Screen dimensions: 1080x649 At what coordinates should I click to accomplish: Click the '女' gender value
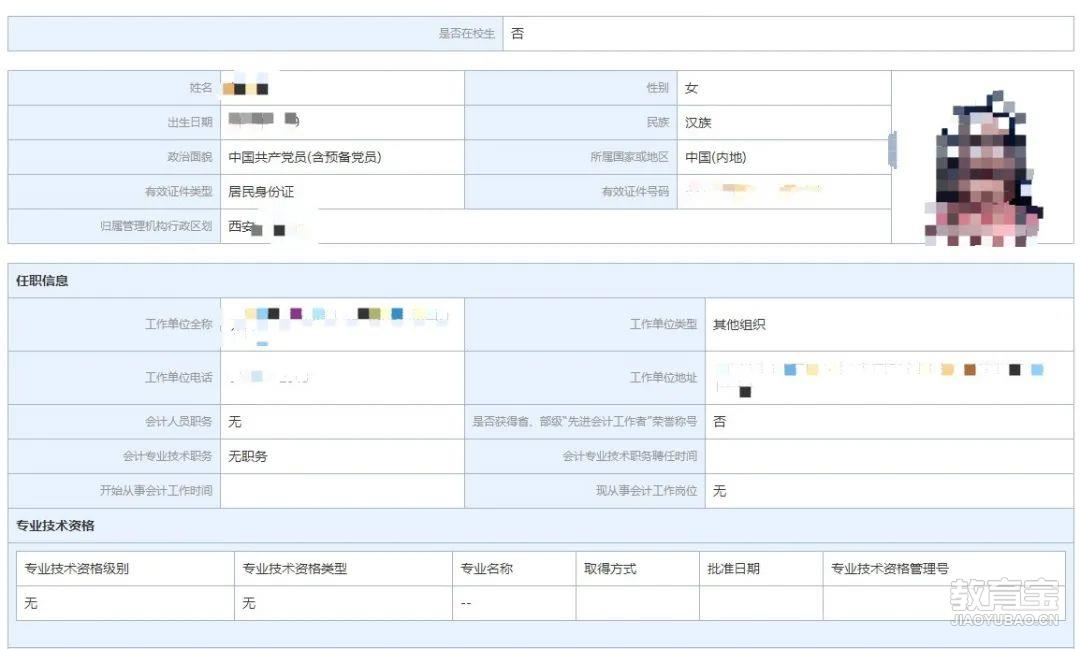coord(692,88)
